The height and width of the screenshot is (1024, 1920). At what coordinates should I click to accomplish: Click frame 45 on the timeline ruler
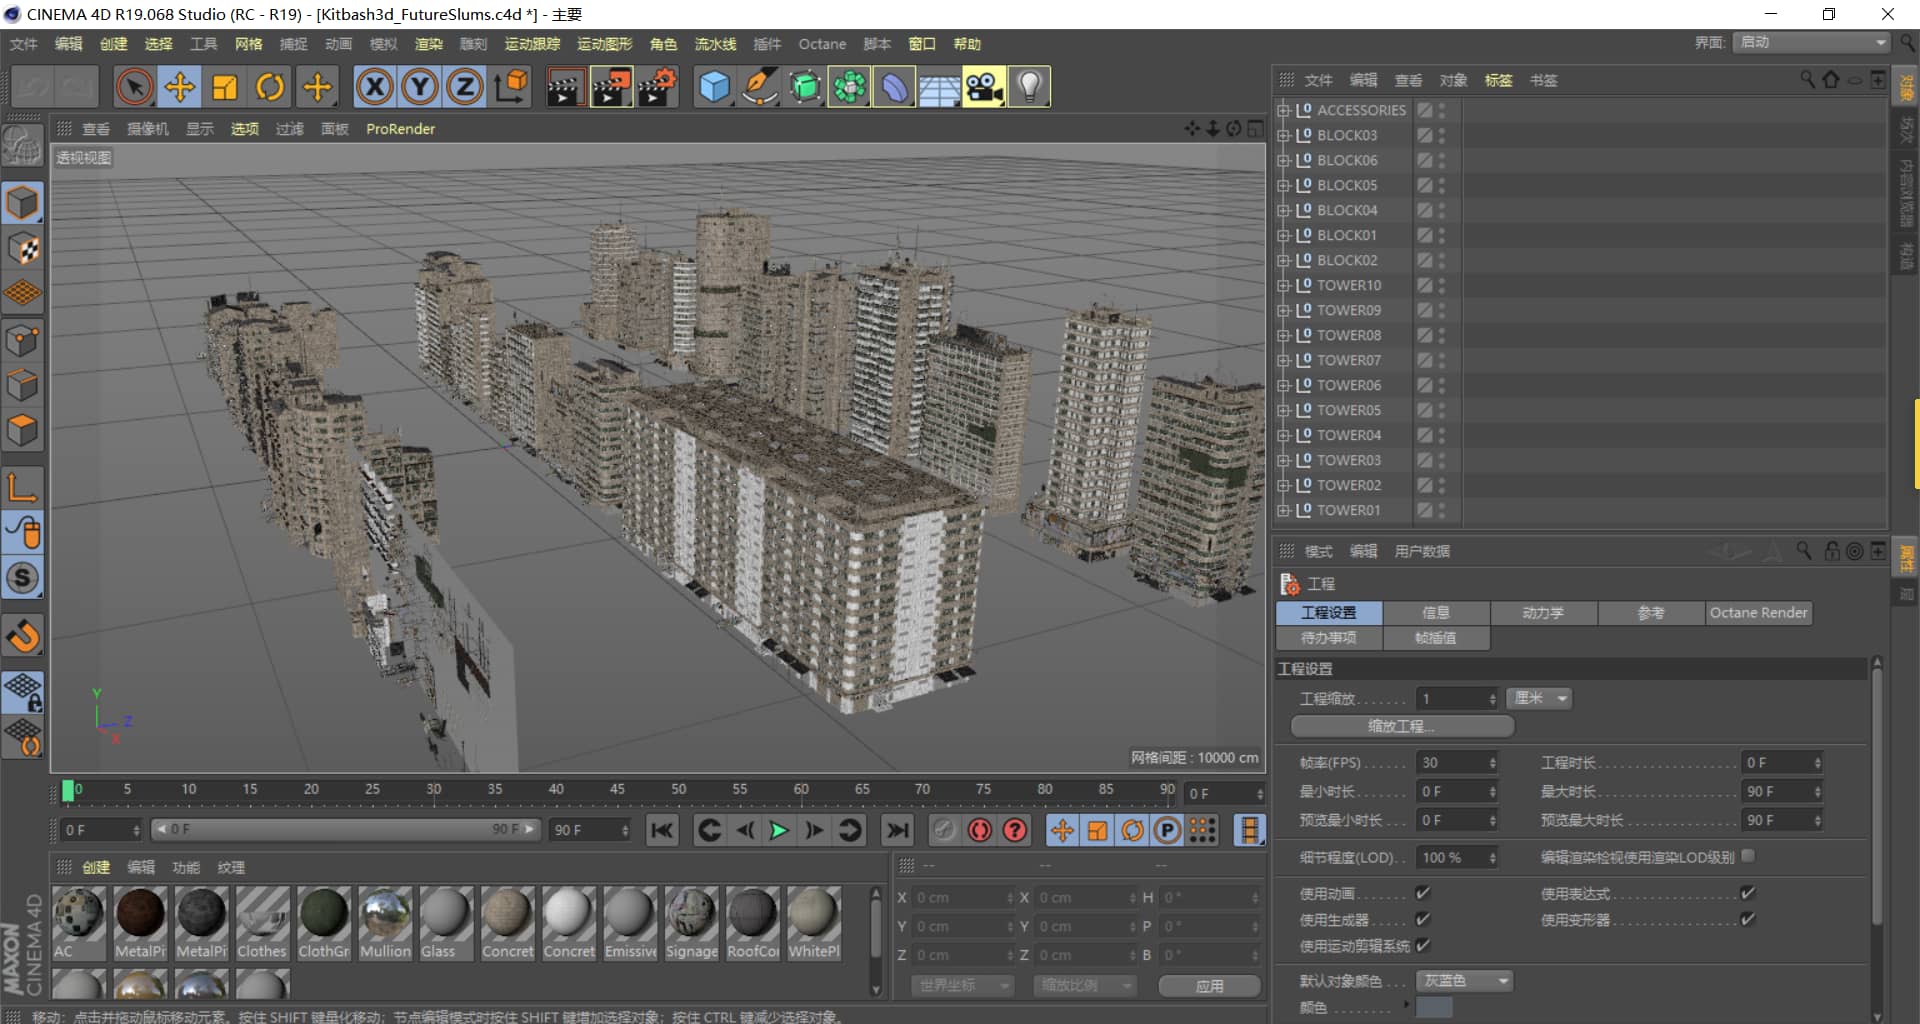coord(617,790)
